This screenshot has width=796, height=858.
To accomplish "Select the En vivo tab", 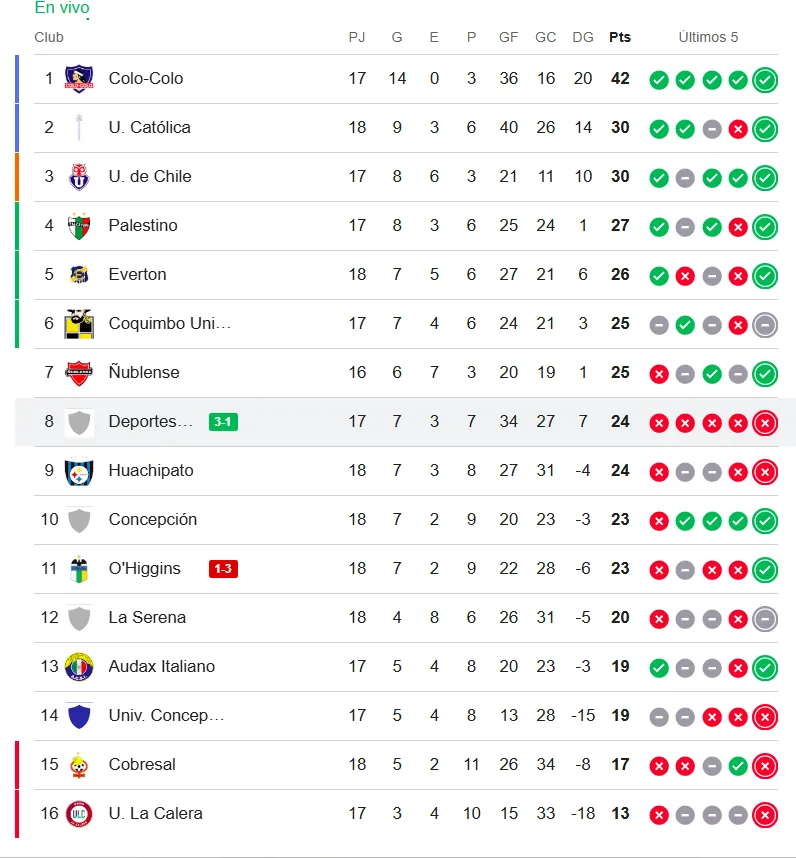I will point(62,8).
